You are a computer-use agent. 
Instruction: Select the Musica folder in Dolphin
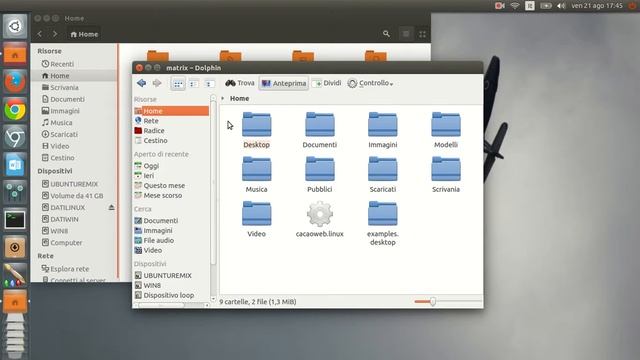tap(256, 174)
